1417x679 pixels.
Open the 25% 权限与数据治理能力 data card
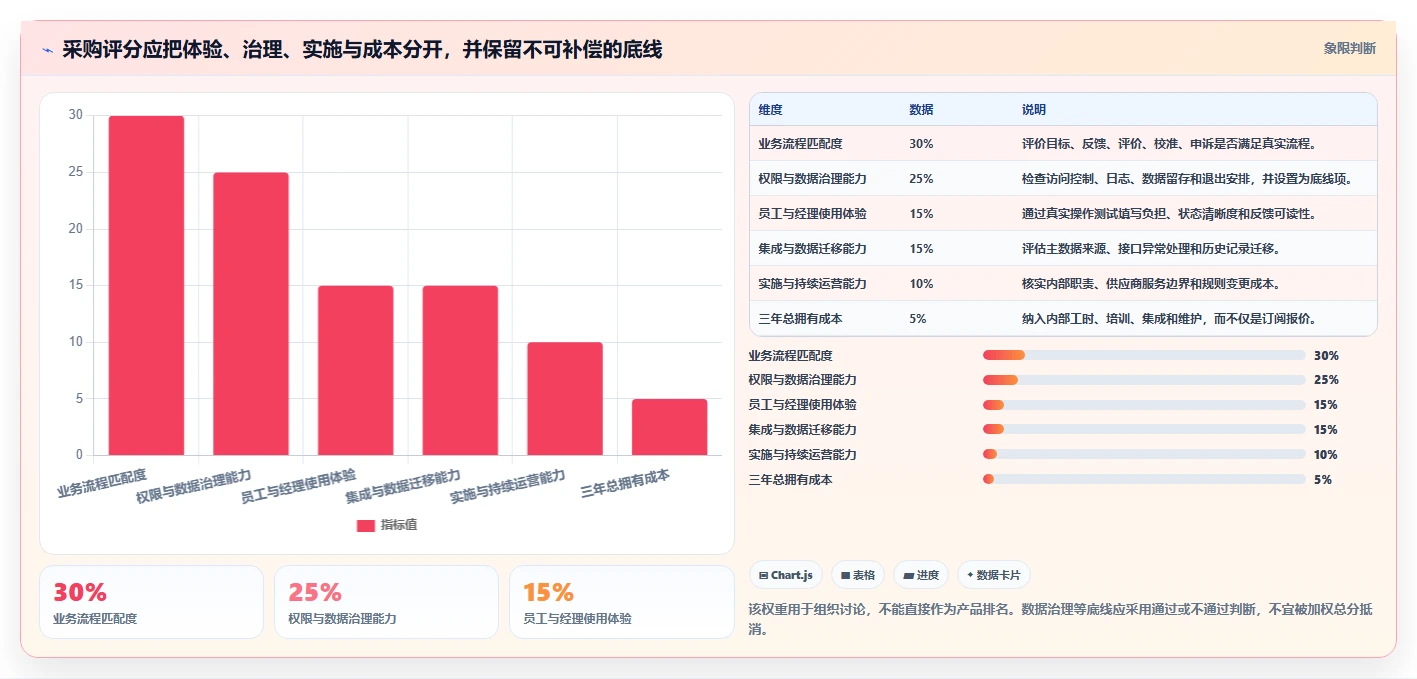(x=386, y=602)
